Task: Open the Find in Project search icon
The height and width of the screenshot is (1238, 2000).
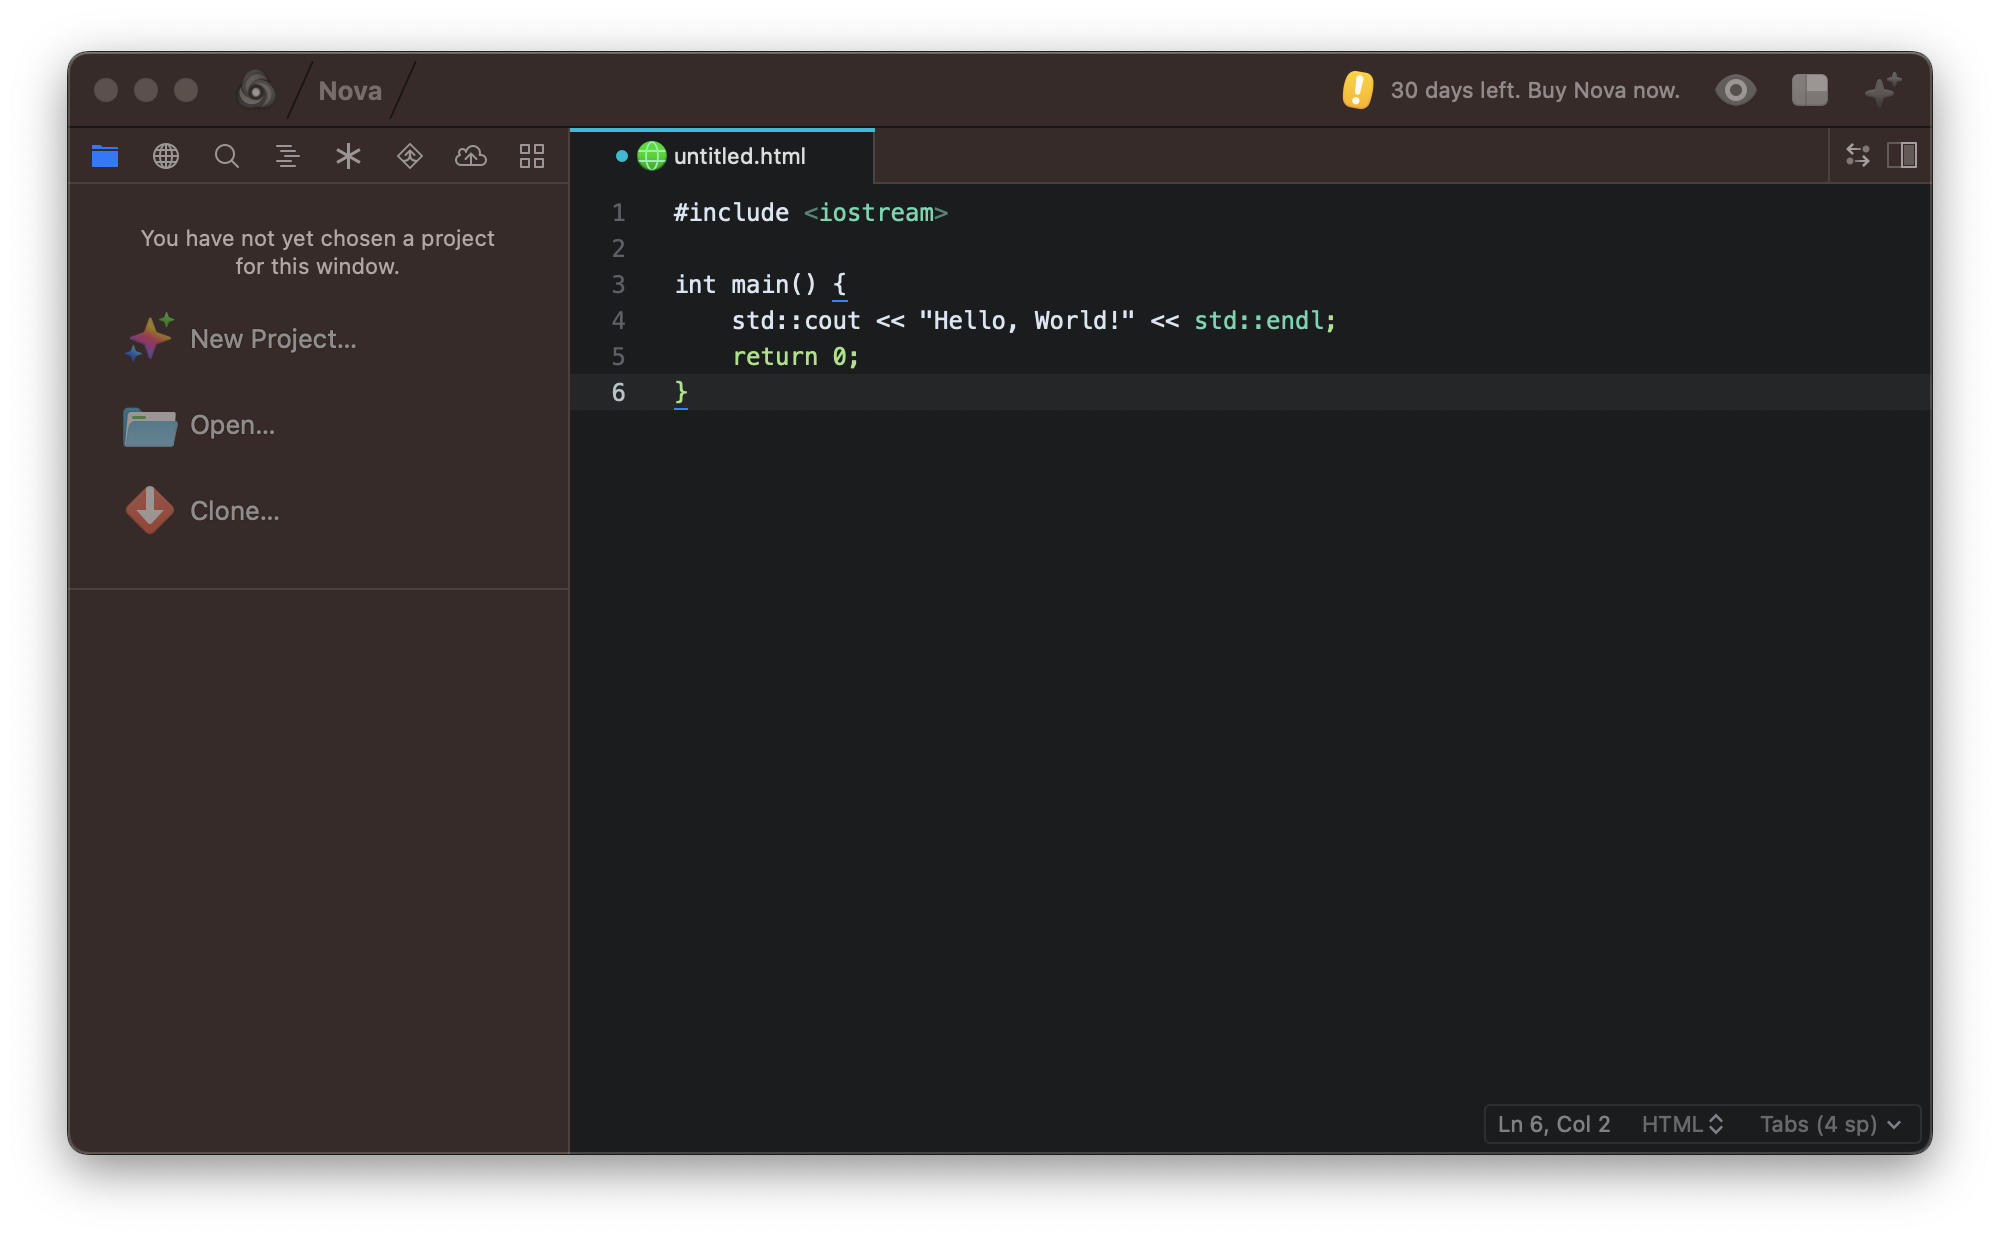Action: [227, 156]
